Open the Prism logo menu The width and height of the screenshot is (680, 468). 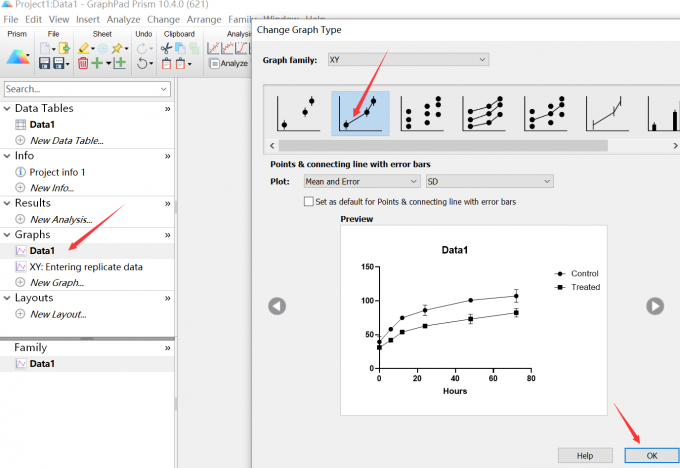pos(18,57)
